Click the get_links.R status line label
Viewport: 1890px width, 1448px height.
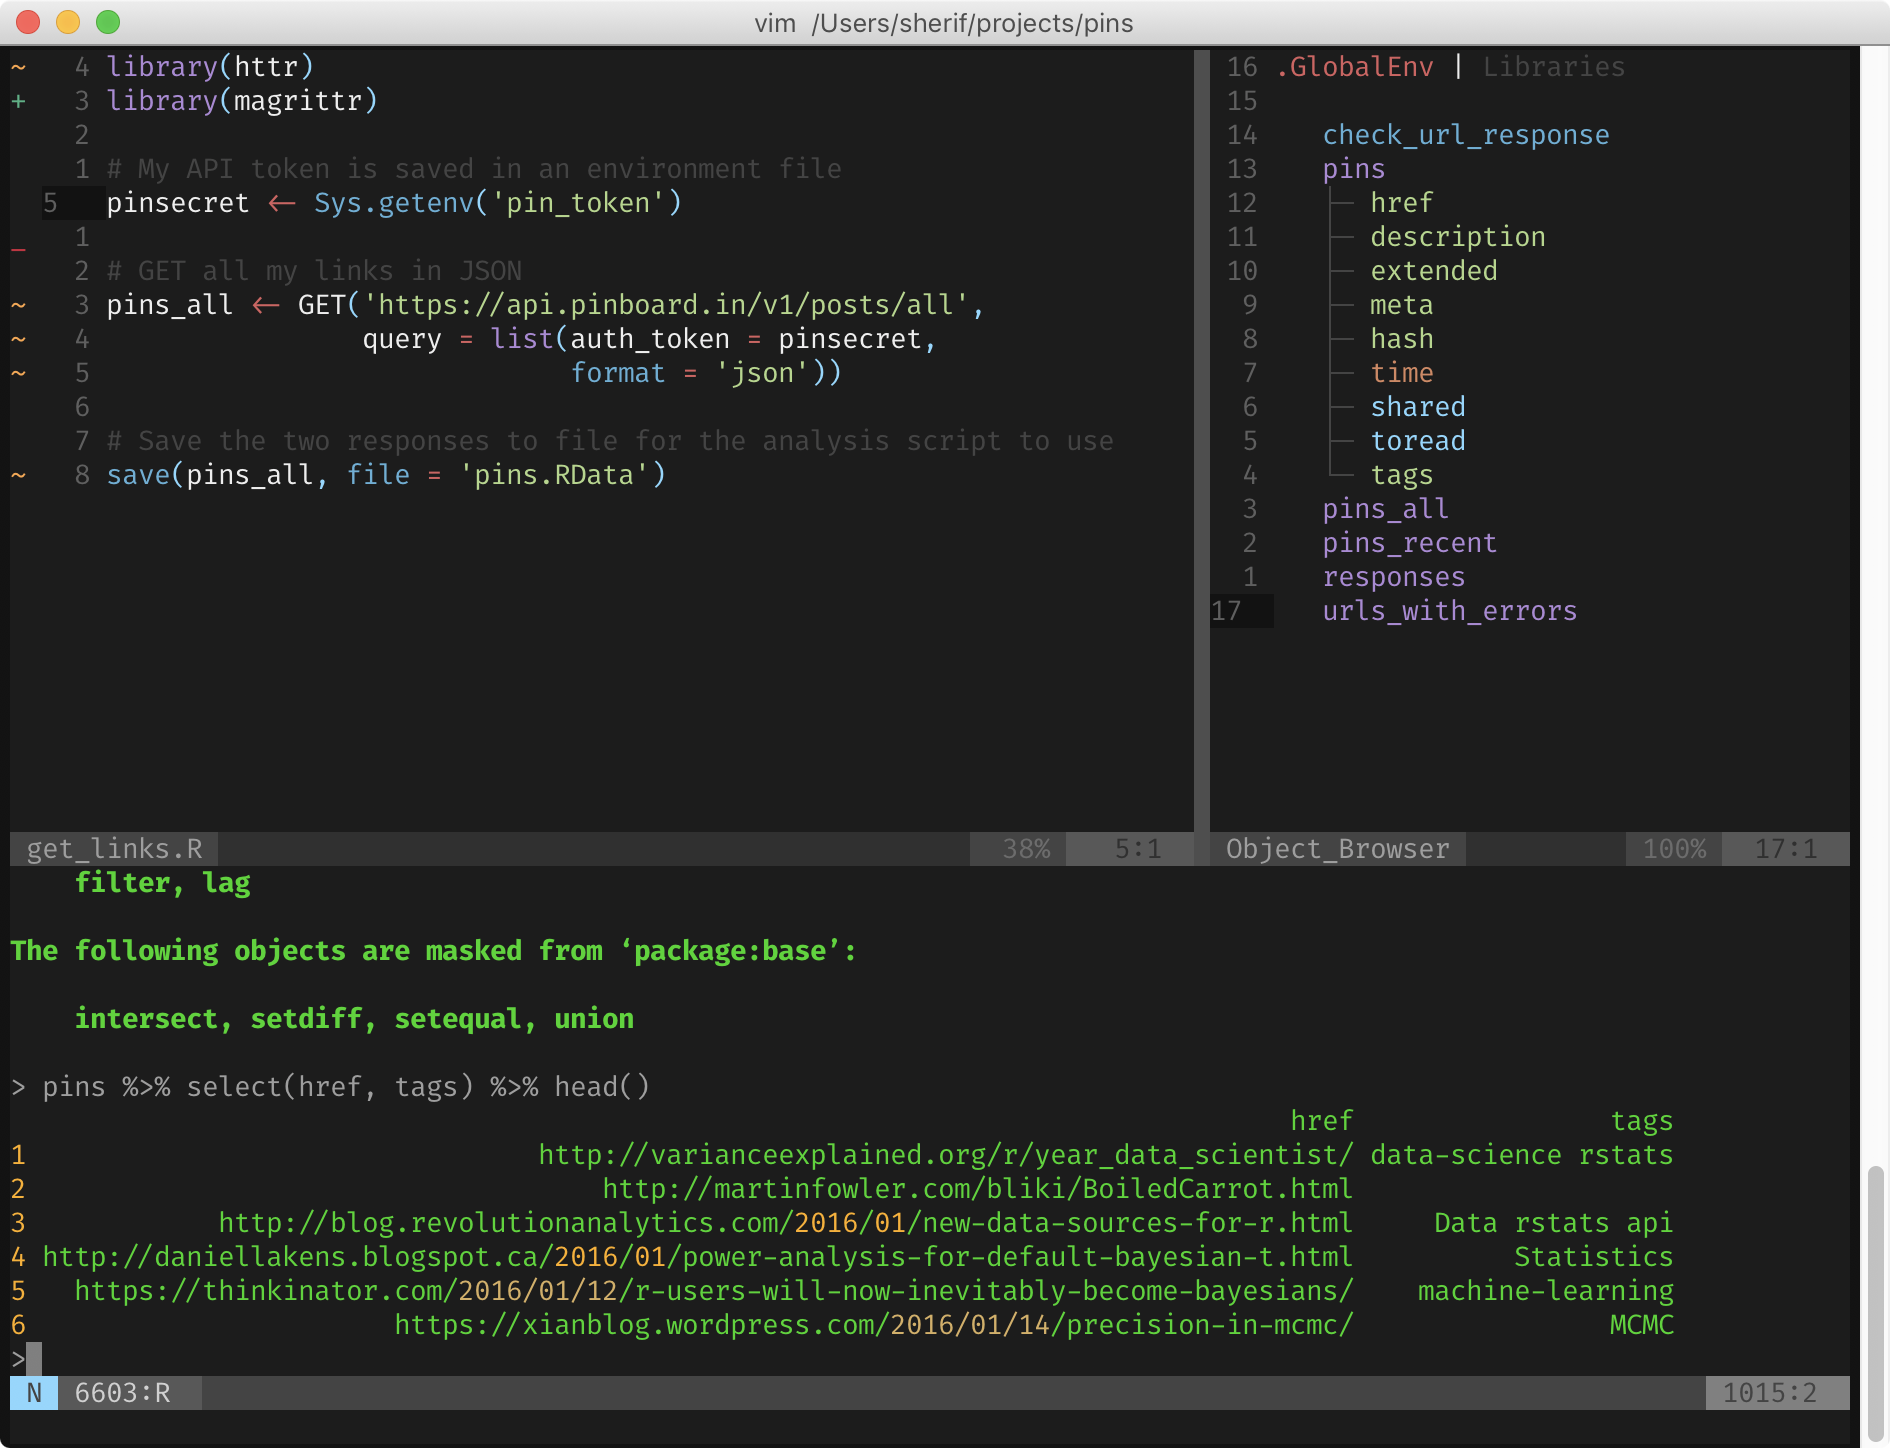pyautogui.click(x=114, y=849)
